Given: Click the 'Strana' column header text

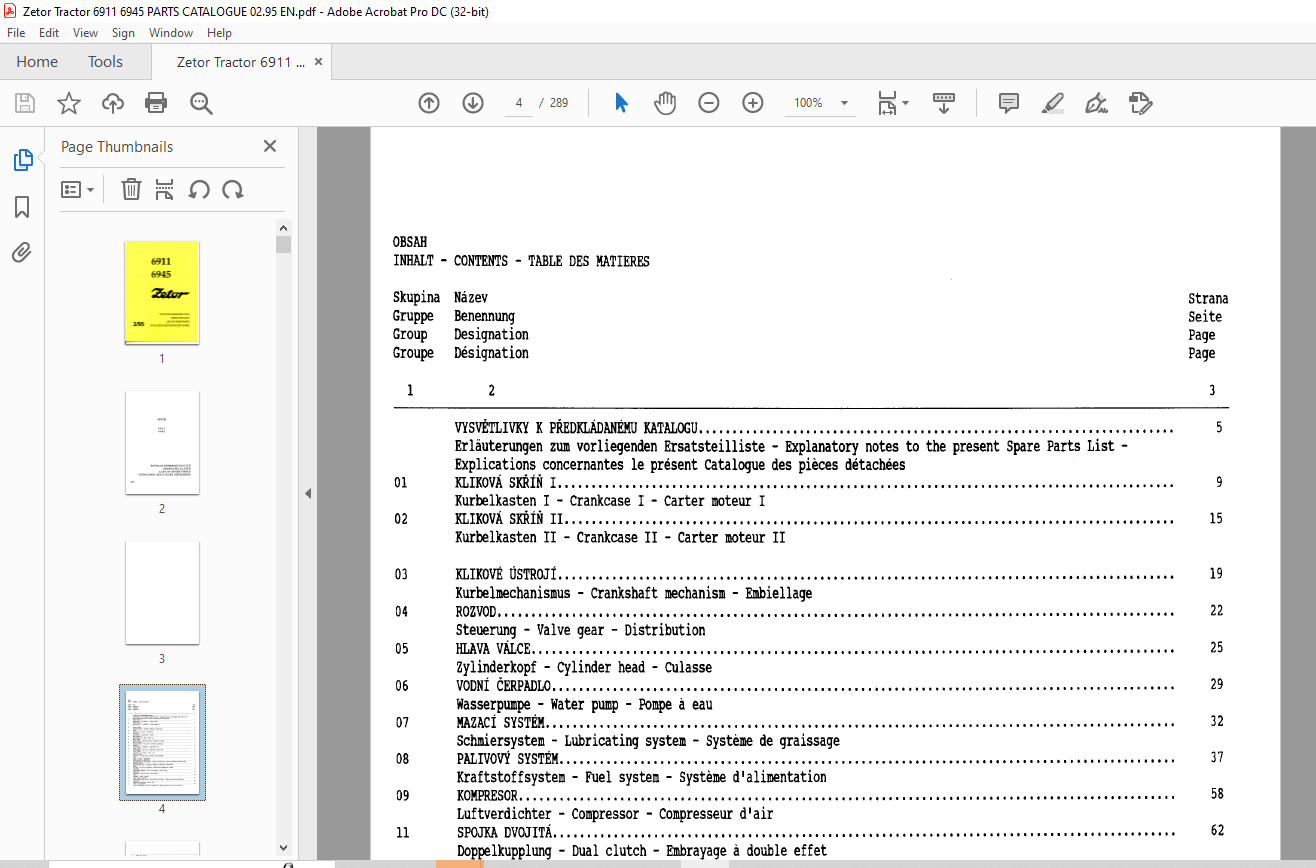Looking at the screenshot, I should click(x=1208, y=299).
